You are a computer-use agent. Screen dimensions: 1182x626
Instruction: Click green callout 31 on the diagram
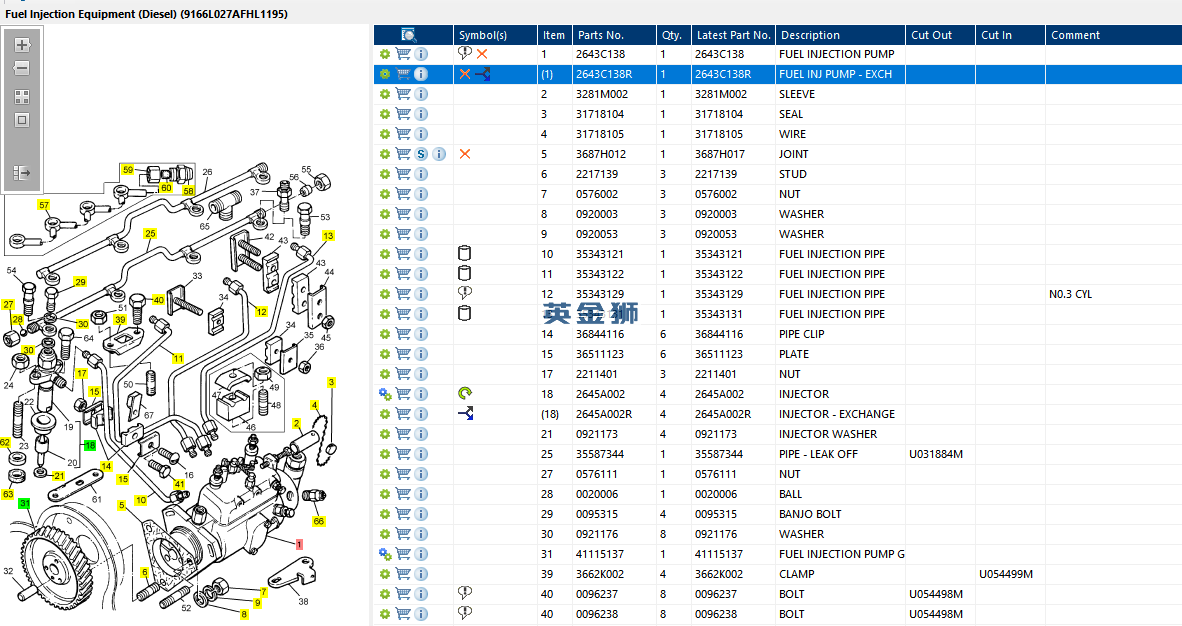[24, 503]
